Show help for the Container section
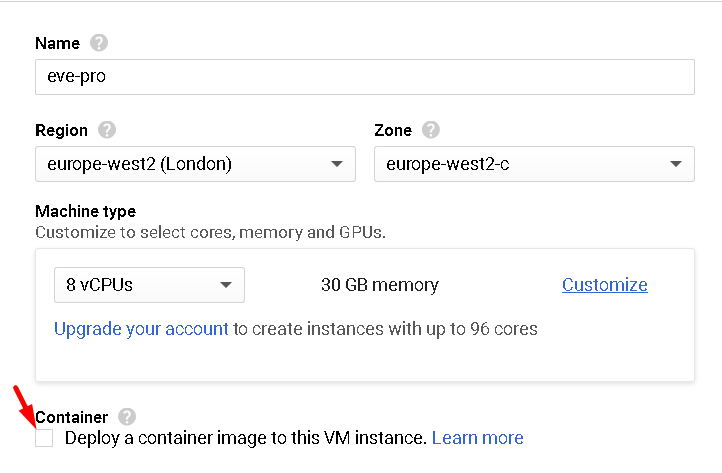The image size is (722, 473). click(127, 417)
